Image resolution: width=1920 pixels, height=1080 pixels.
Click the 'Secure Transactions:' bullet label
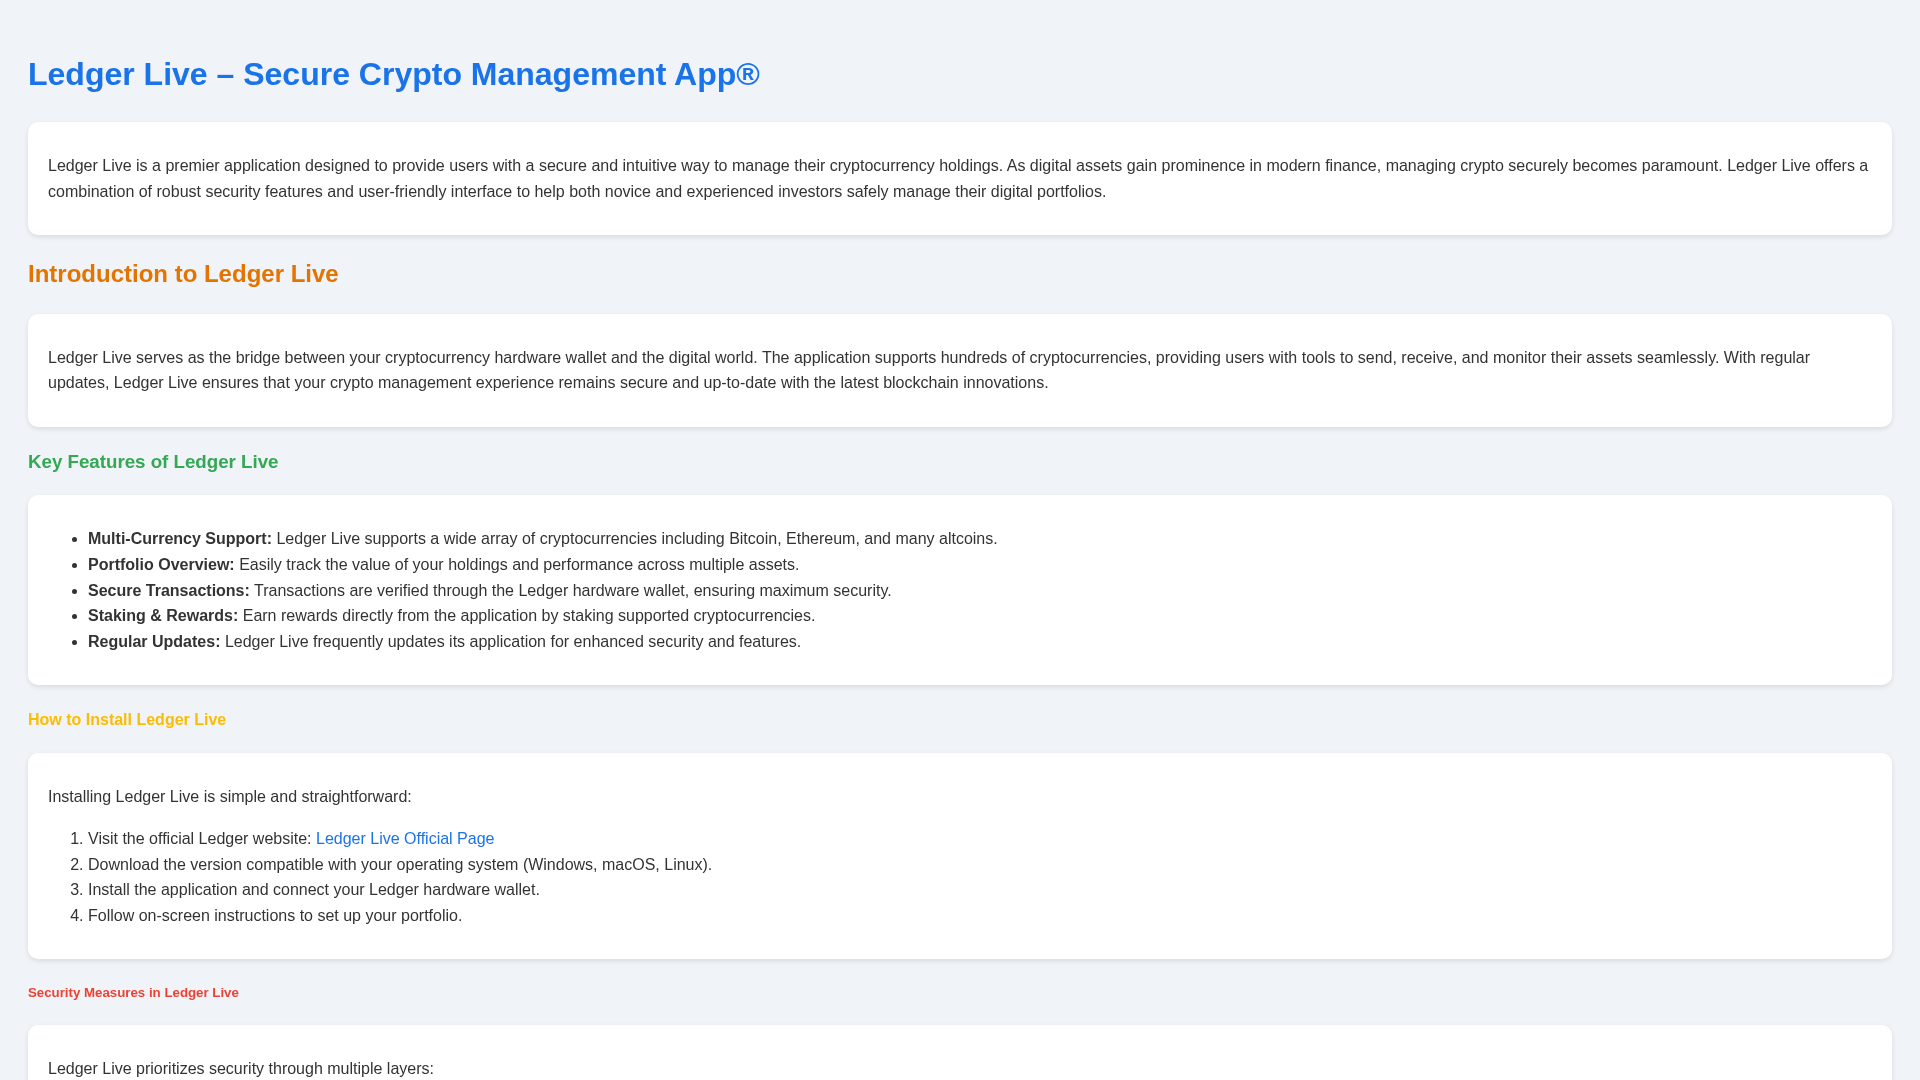point(169,591)
